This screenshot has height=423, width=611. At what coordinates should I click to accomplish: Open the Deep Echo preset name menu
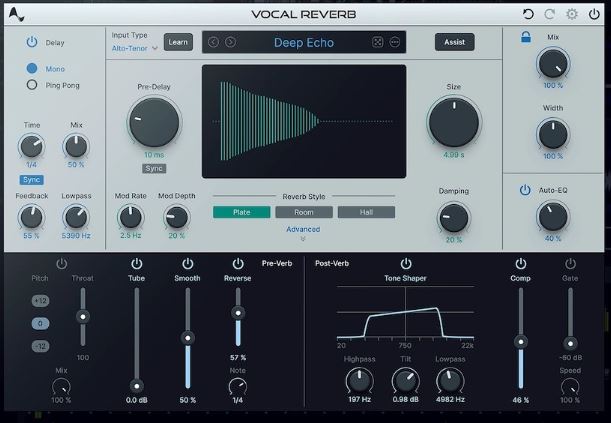click(x=304, y=42)
